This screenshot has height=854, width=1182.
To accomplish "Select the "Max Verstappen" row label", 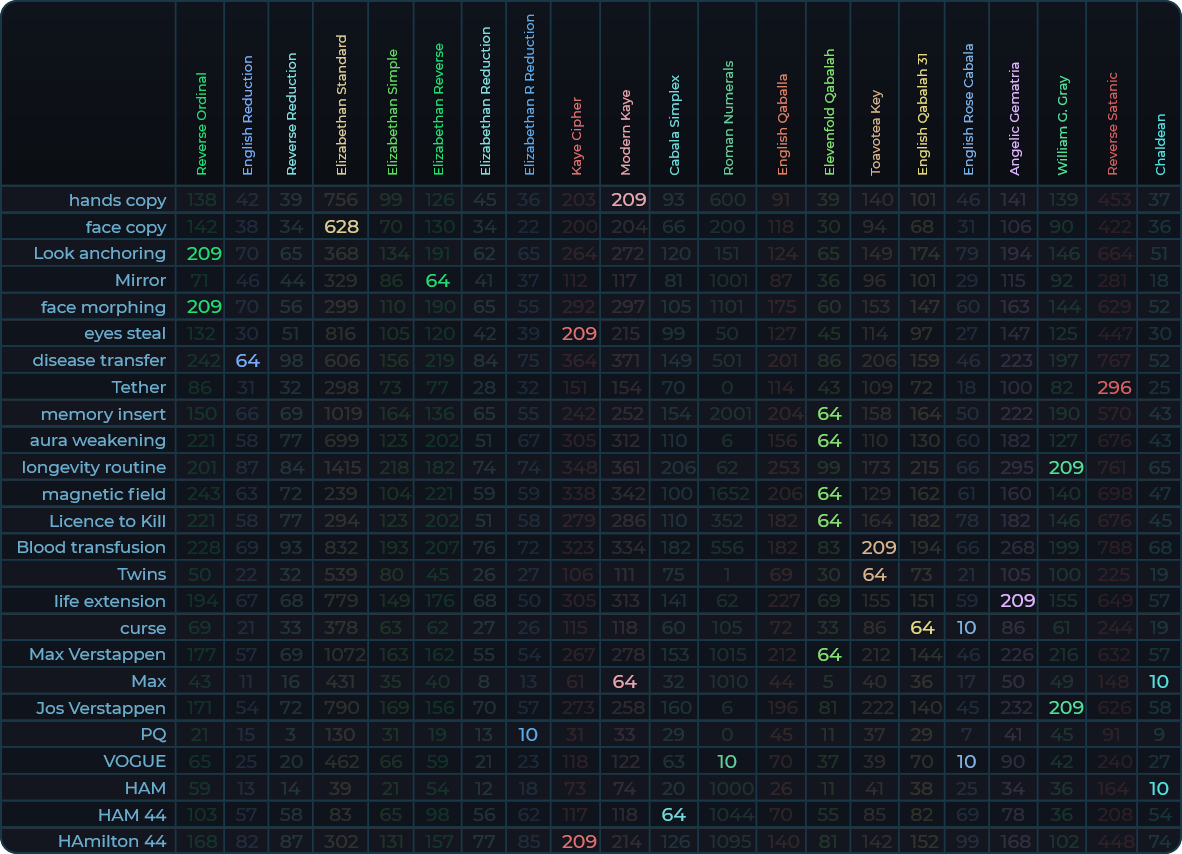I will (97, 654).
